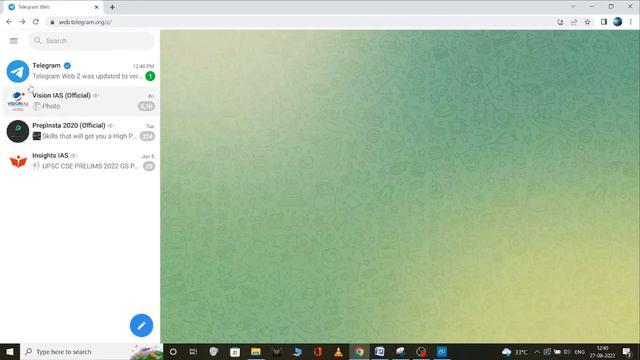Click the unread counter on PrepInsta chat
Screen dimensions: 640x360
tap(147, 136)
